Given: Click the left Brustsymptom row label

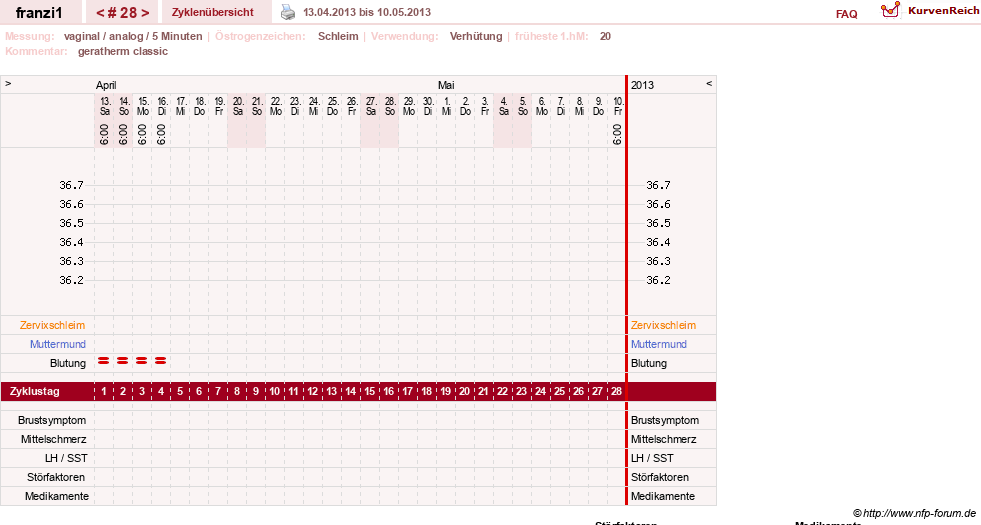Looking at the screenshot, I should pos(52,421).
